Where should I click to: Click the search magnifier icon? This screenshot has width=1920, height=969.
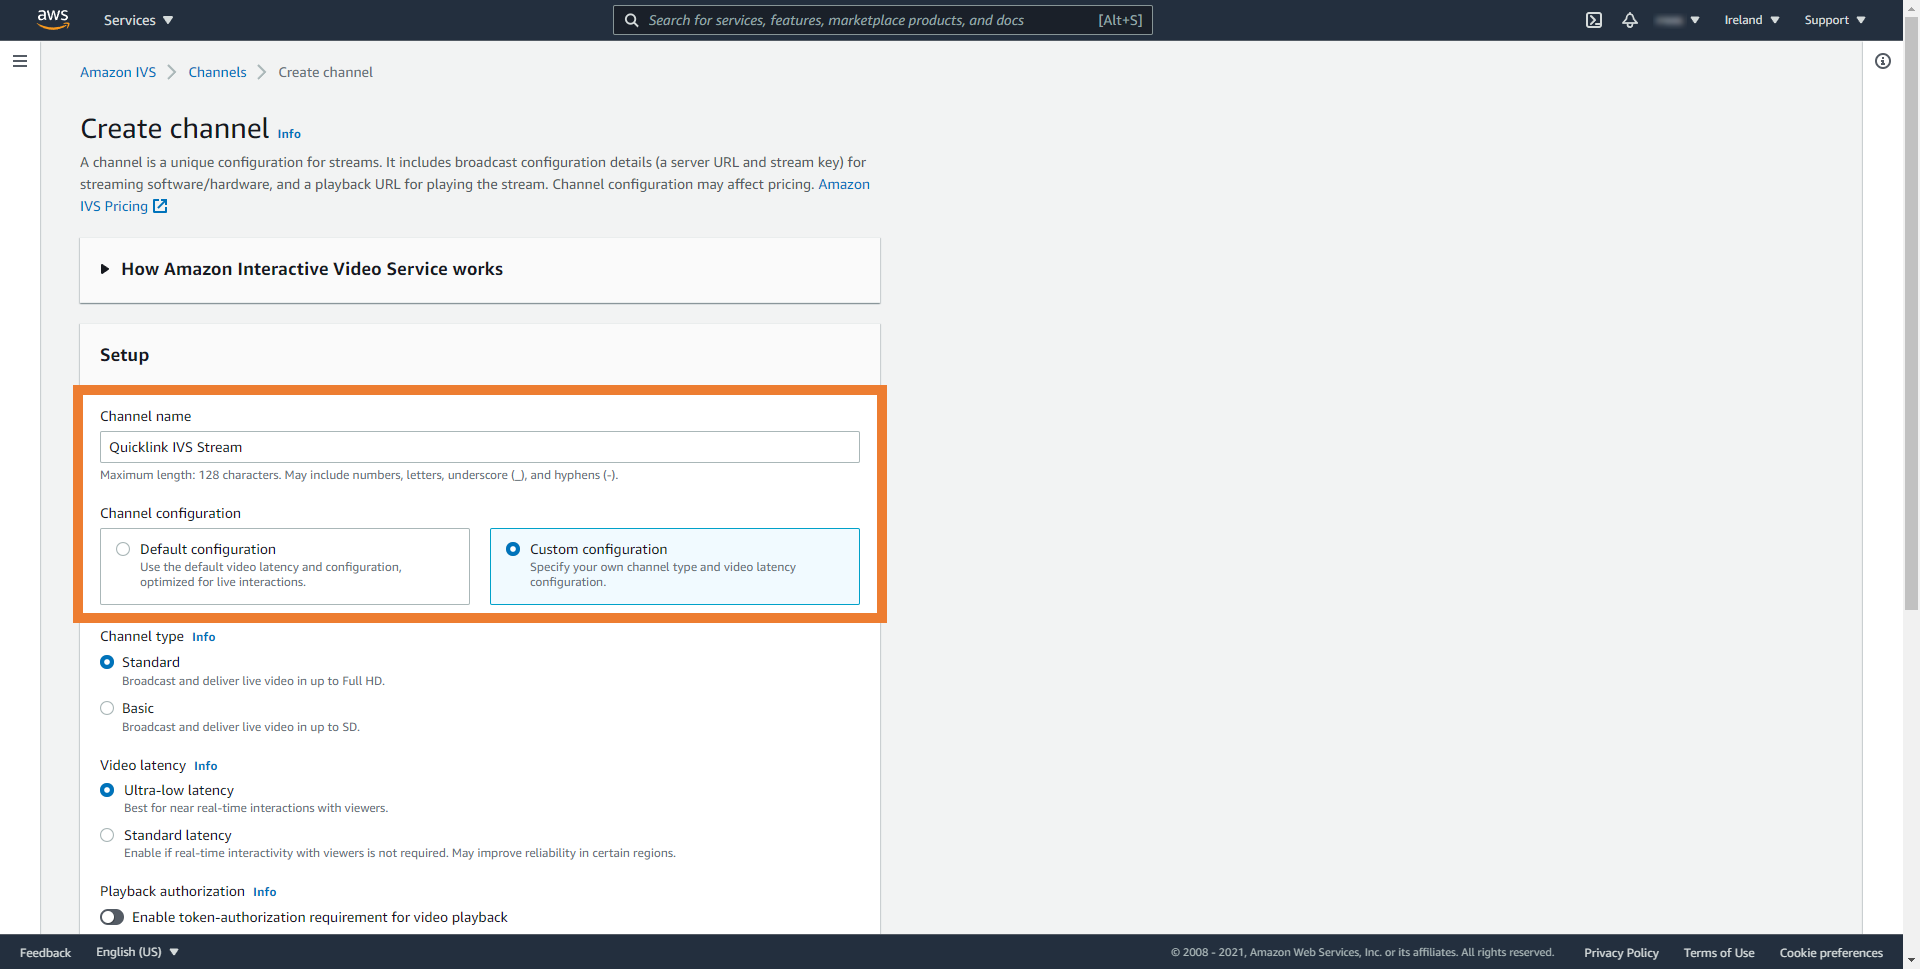coord(632,20)
